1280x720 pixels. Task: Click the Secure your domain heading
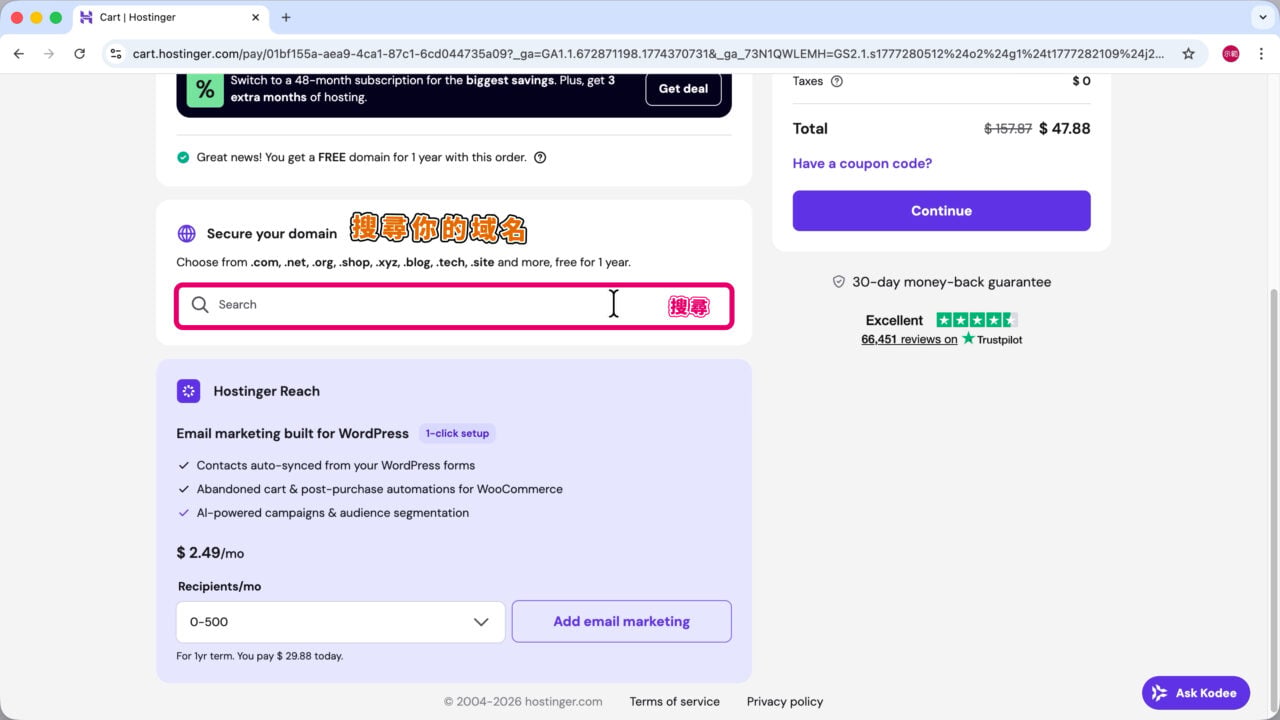pyautogui.click(x=272, y=234)
